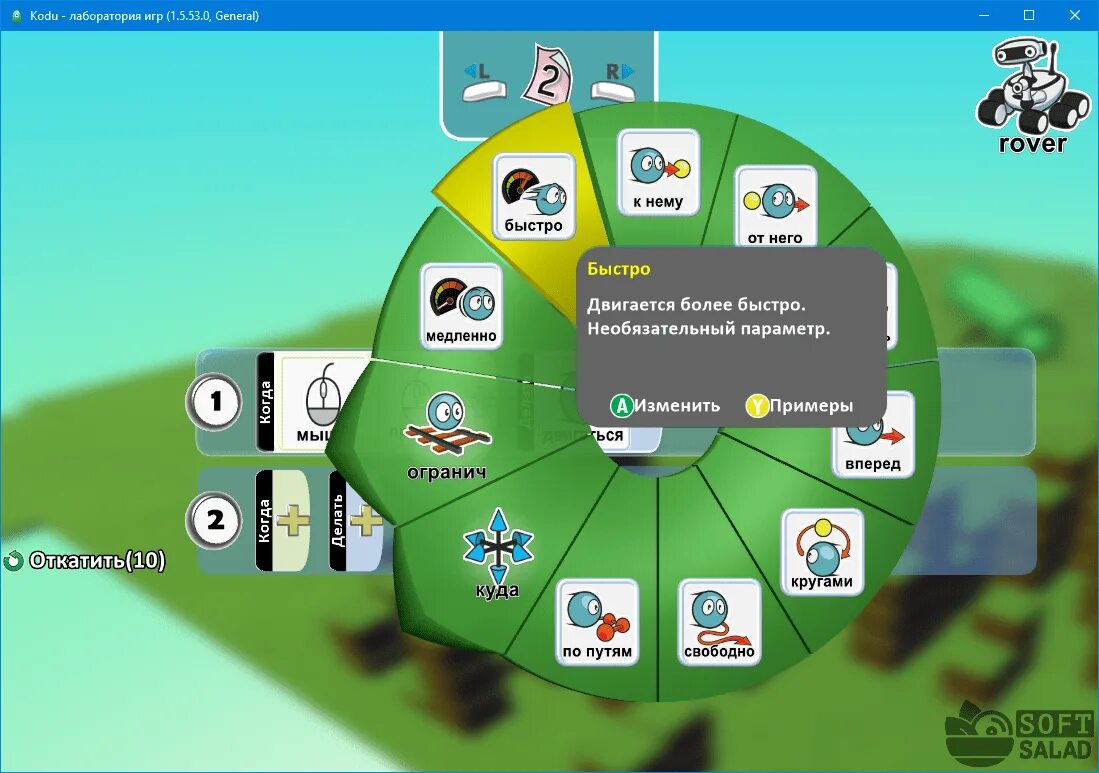Click 'Откатить(10)' undo
The image size is (1099, 773).
[85, 561]
